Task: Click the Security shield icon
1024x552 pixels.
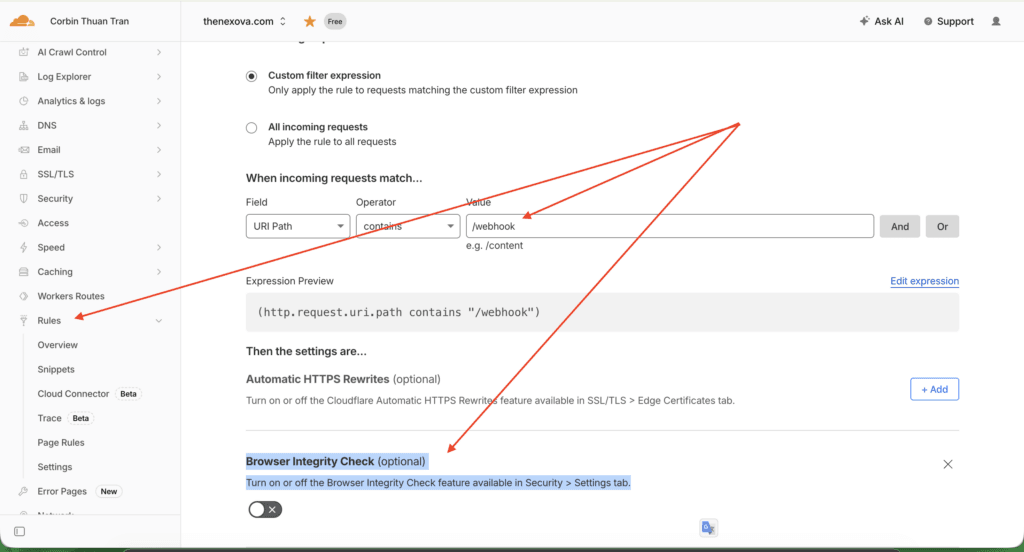Action: (24, 199)
